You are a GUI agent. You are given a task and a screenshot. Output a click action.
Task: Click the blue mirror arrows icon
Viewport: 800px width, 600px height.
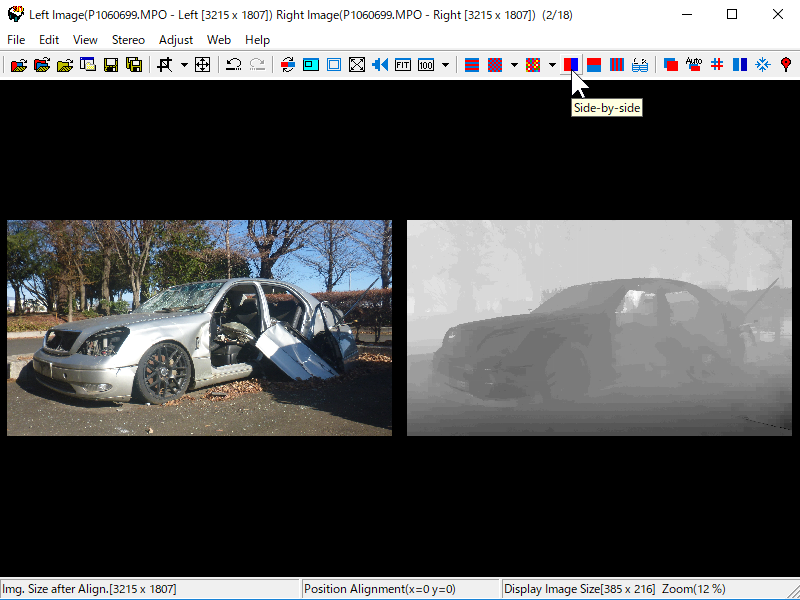click(380, 65)
